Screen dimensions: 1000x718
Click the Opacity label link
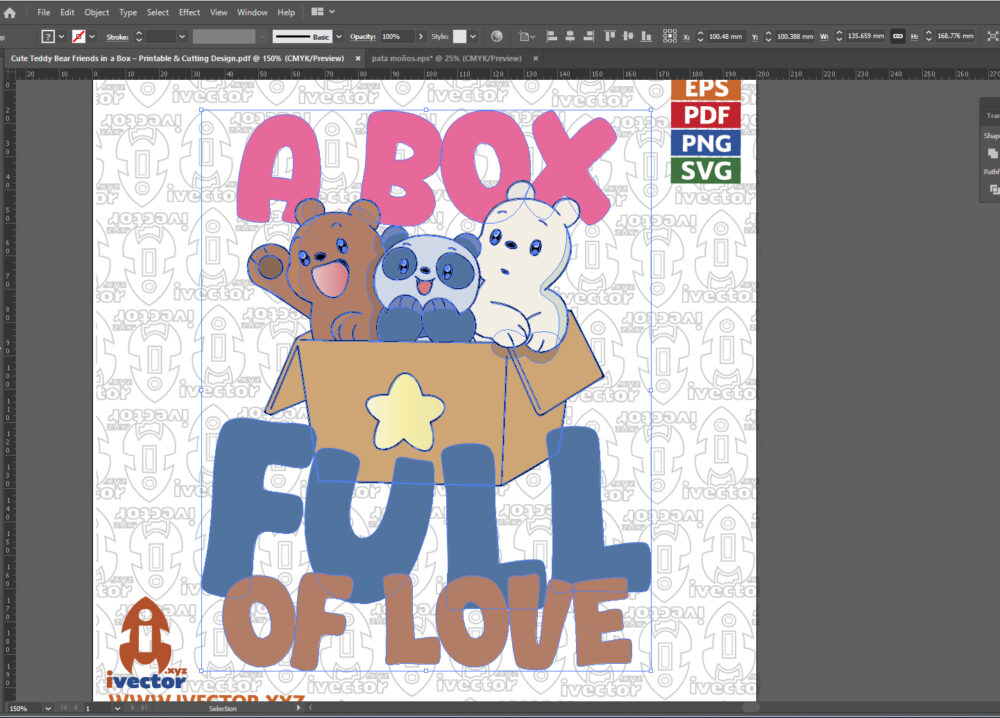362,37
